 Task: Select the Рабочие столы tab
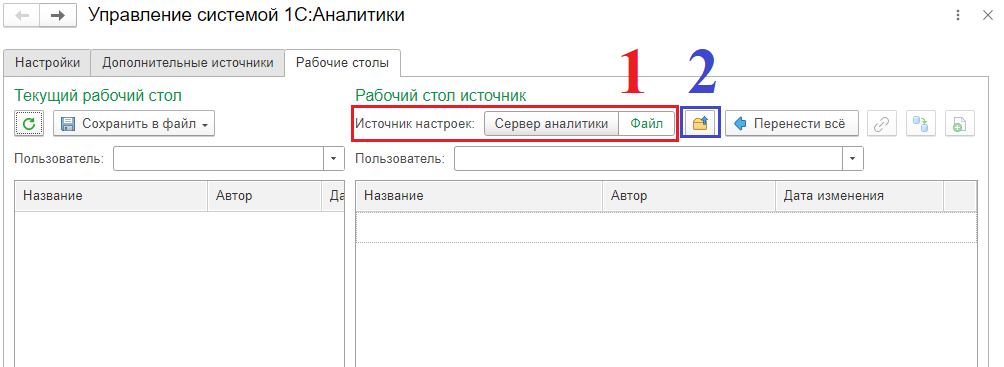point(343,63)
